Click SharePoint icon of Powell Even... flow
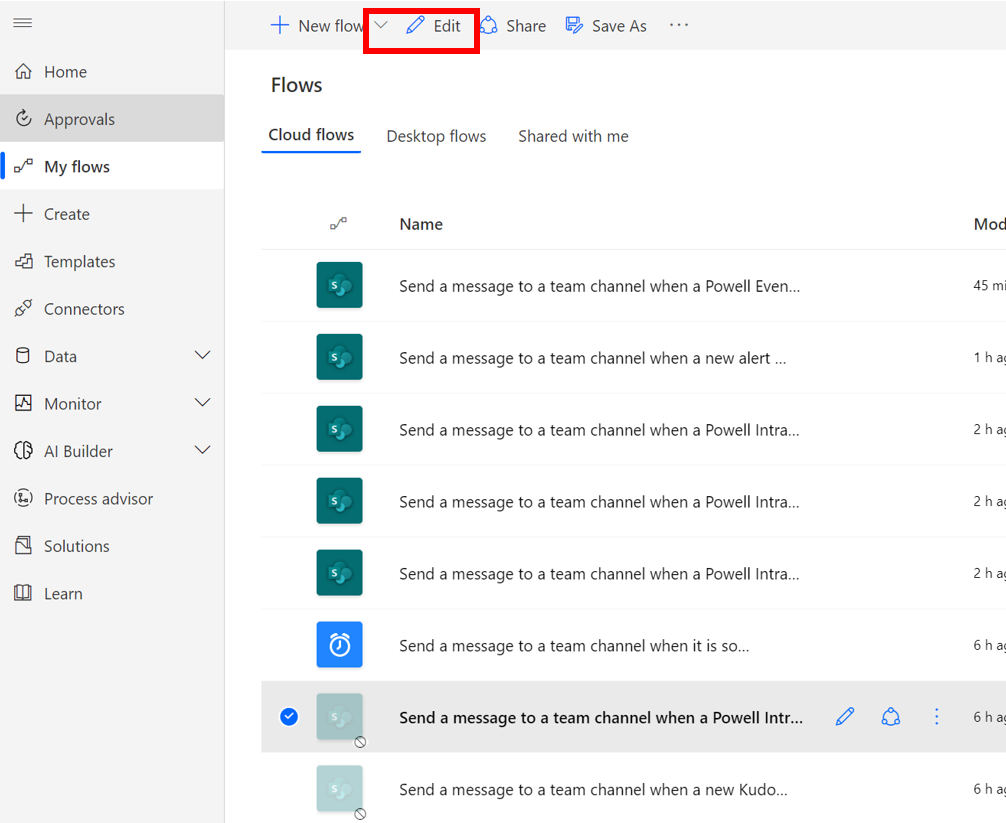This screenshot has width=1006, height=823. coord(339,285)
